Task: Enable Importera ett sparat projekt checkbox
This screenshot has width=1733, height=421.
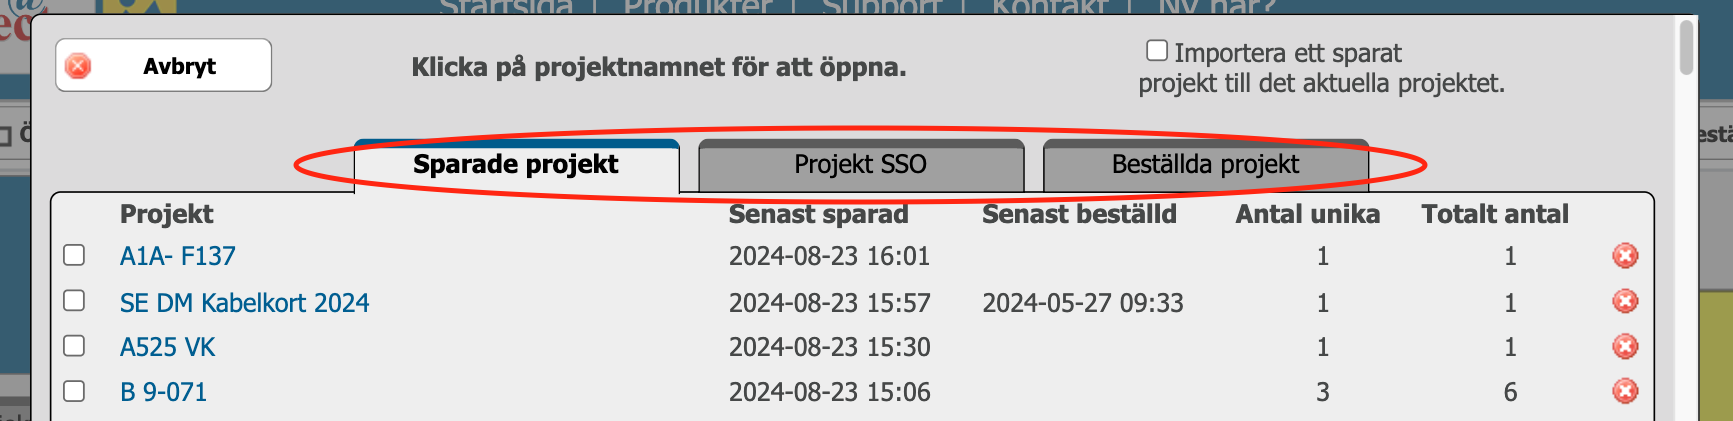Action: [1156, 51]
